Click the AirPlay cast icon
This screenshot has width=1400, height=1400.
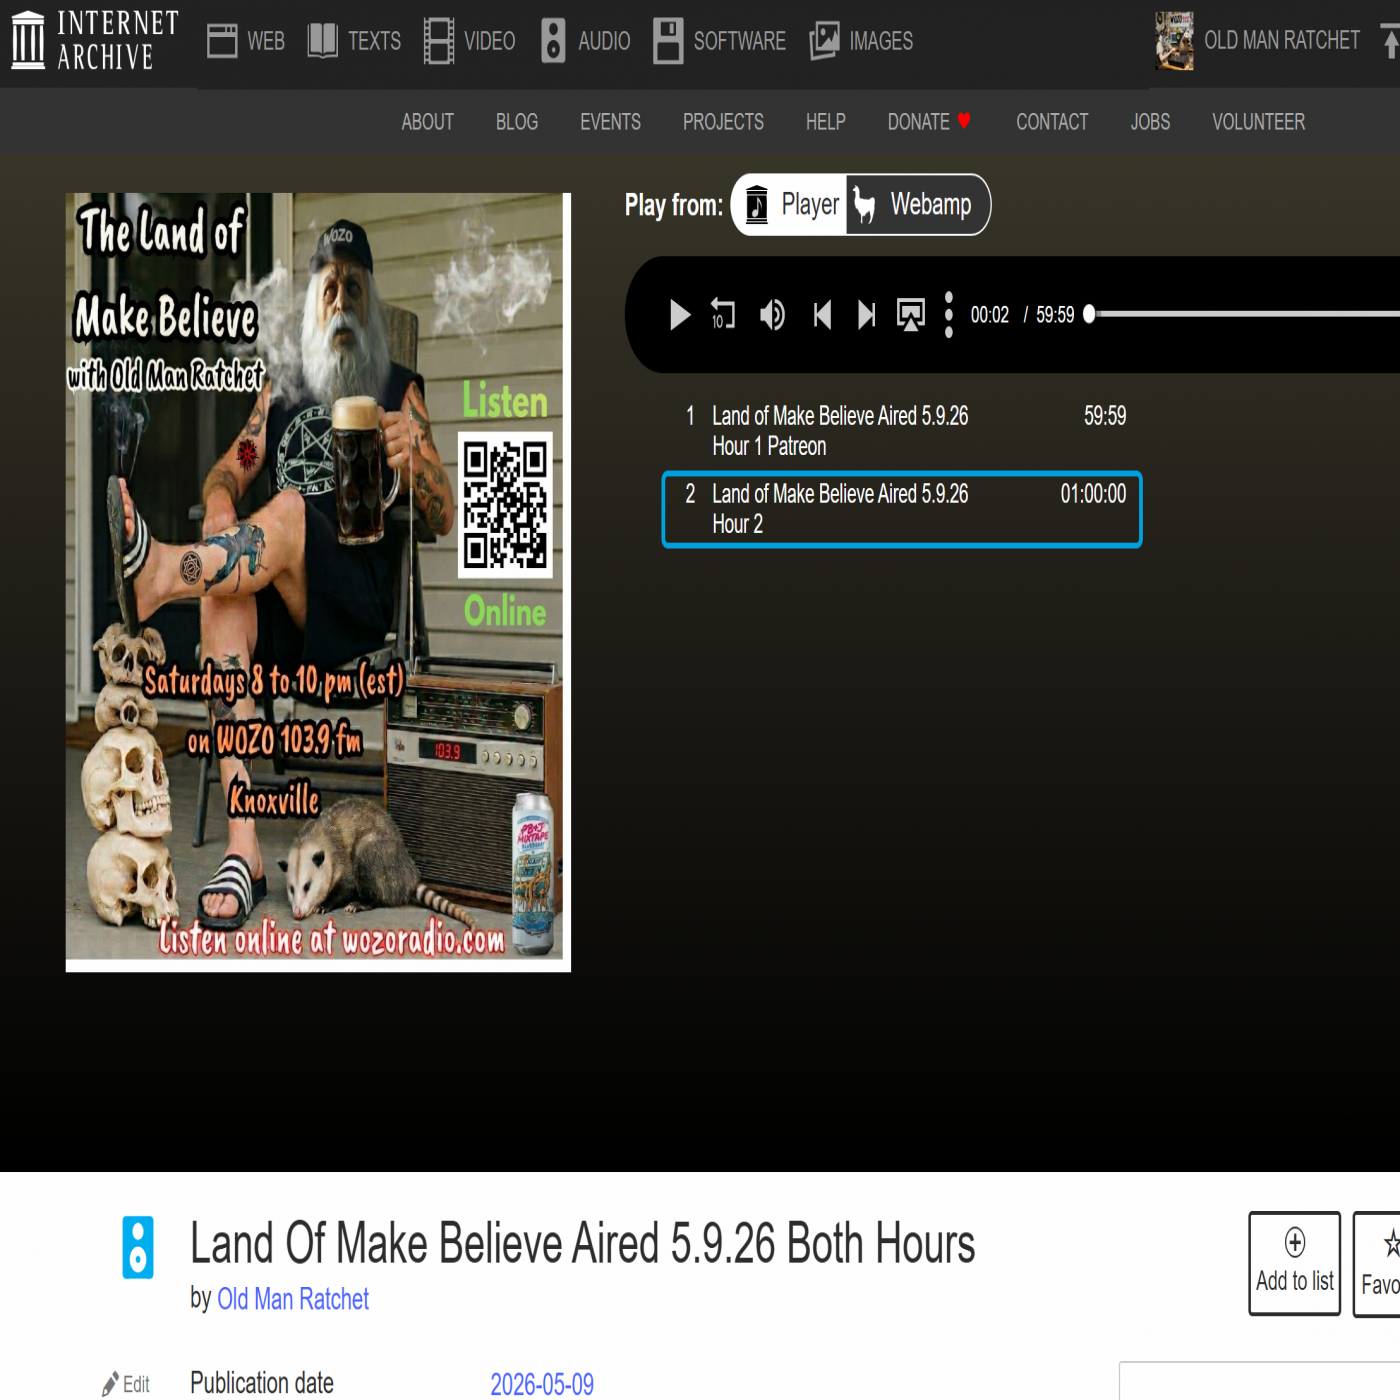click(x=911, y=315)
